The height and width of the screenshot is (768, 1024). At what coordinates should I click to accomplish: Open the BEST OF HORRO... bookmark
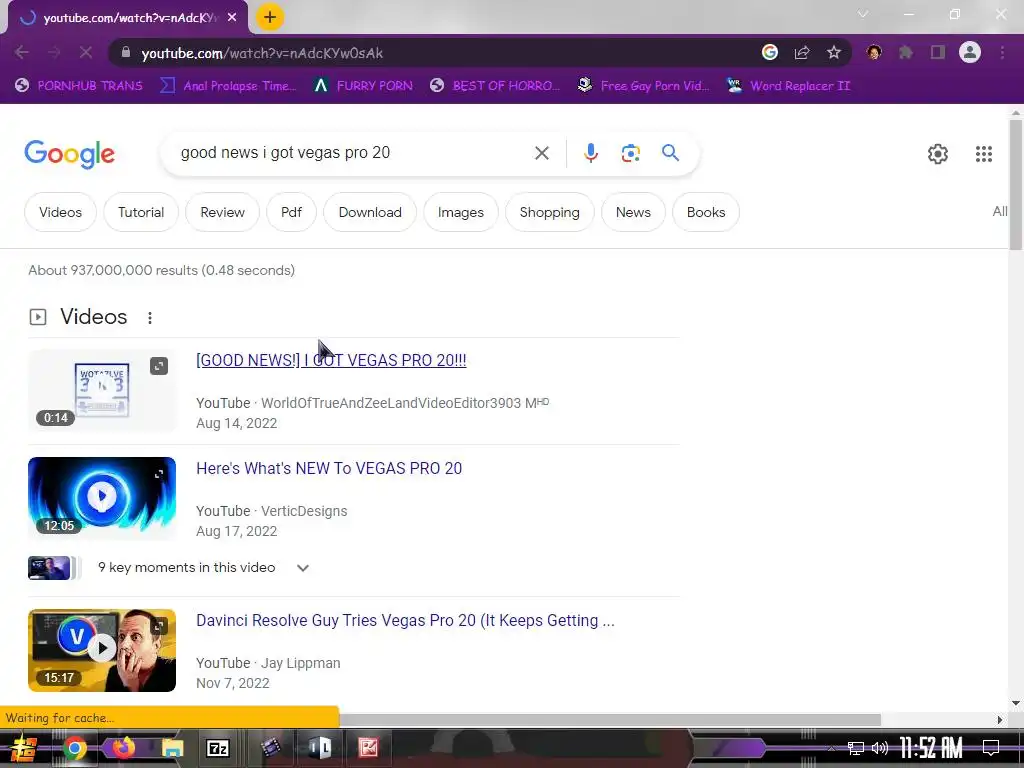click(495, 86)
